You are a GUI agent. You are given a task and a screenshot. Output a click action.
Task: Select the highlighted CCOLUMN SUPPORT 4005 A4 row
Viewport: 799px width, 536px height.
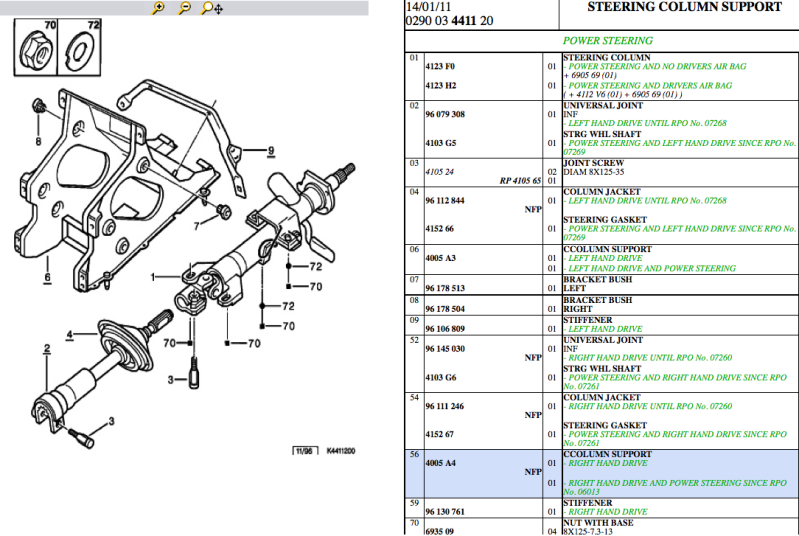(x=602, y=473)
